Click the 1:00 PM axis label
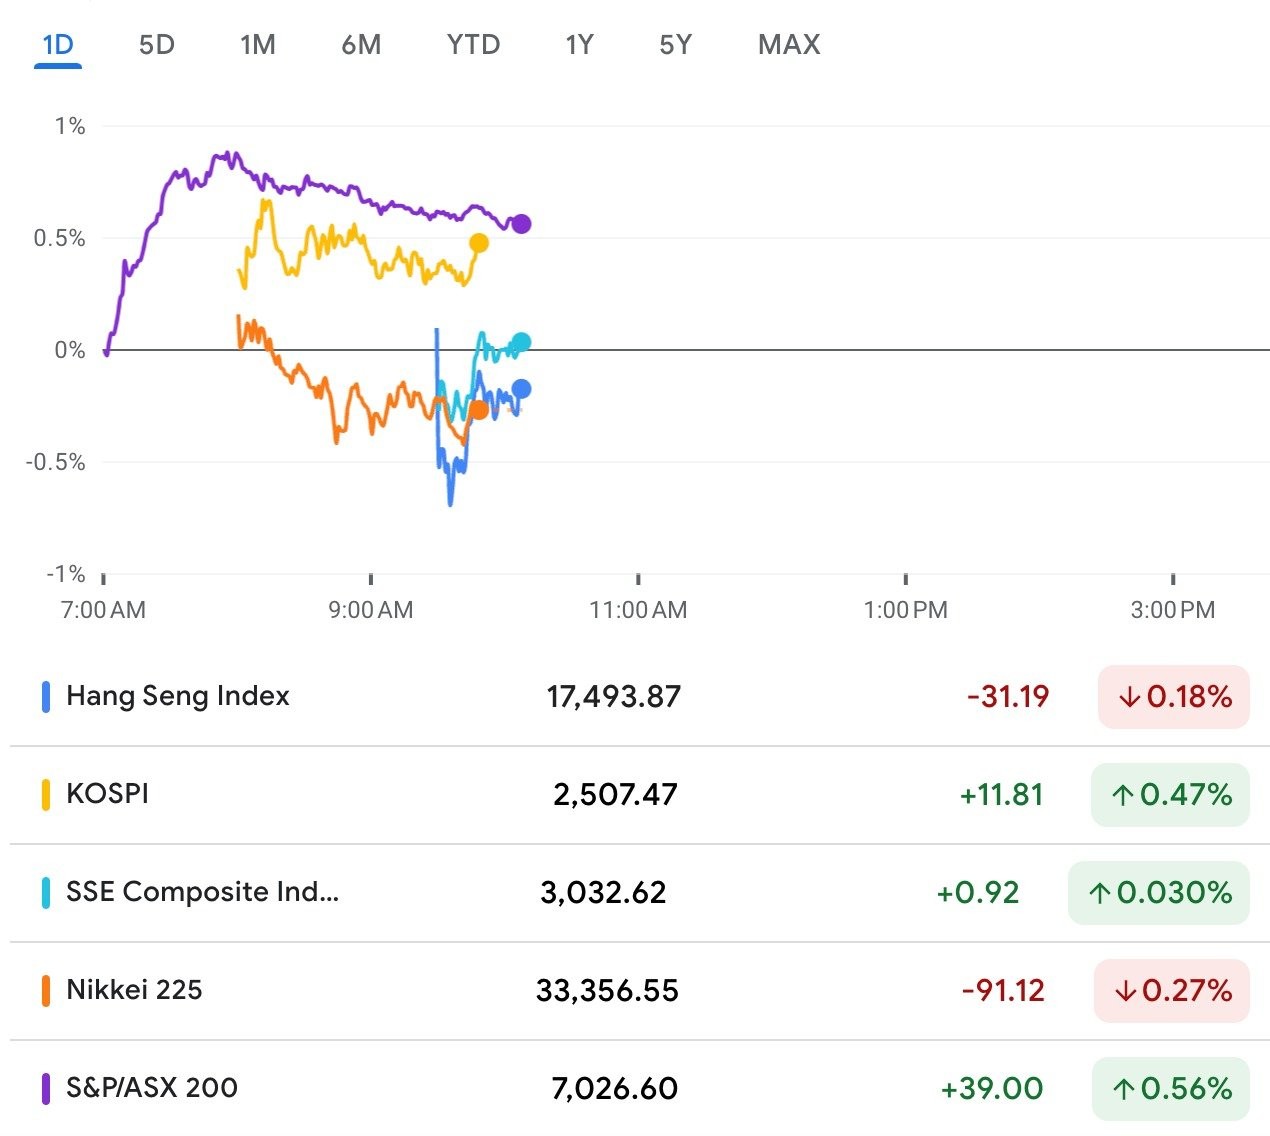The width and height of the screenshot is (1270, 1136). coord(905,610)
